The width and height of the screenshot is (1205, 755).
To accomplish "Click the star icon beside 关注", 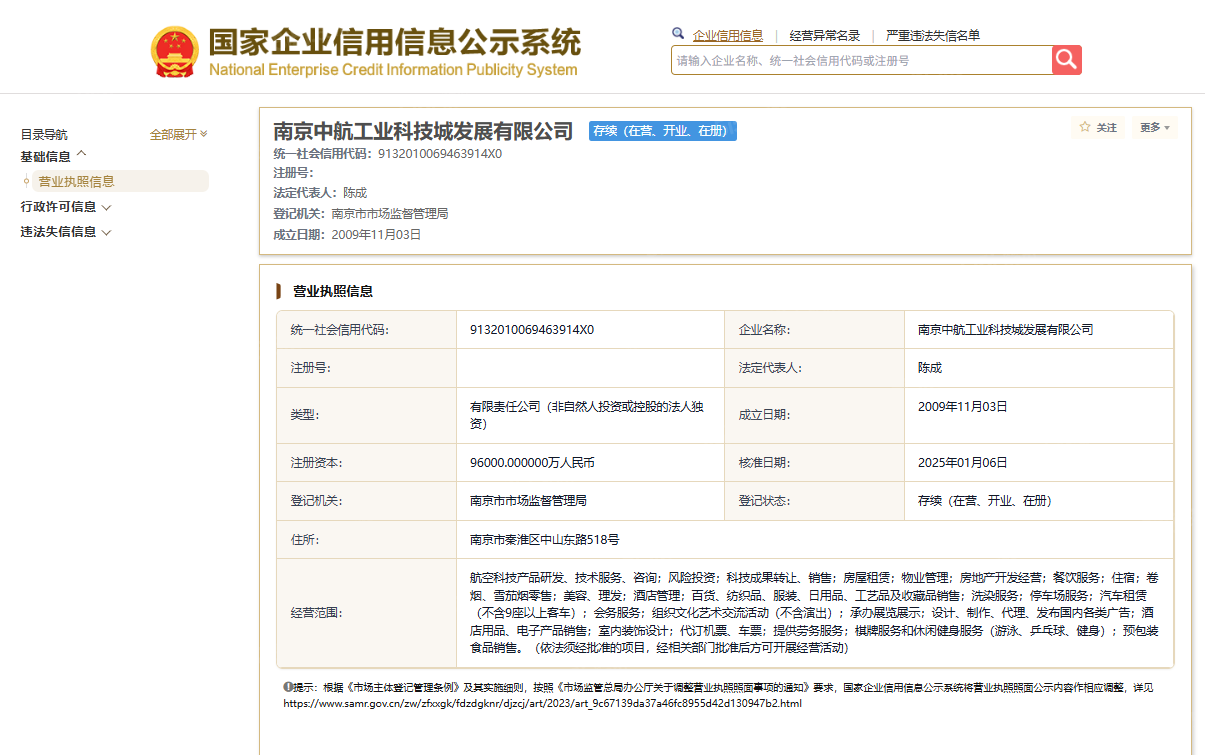I will [1085, 127].
